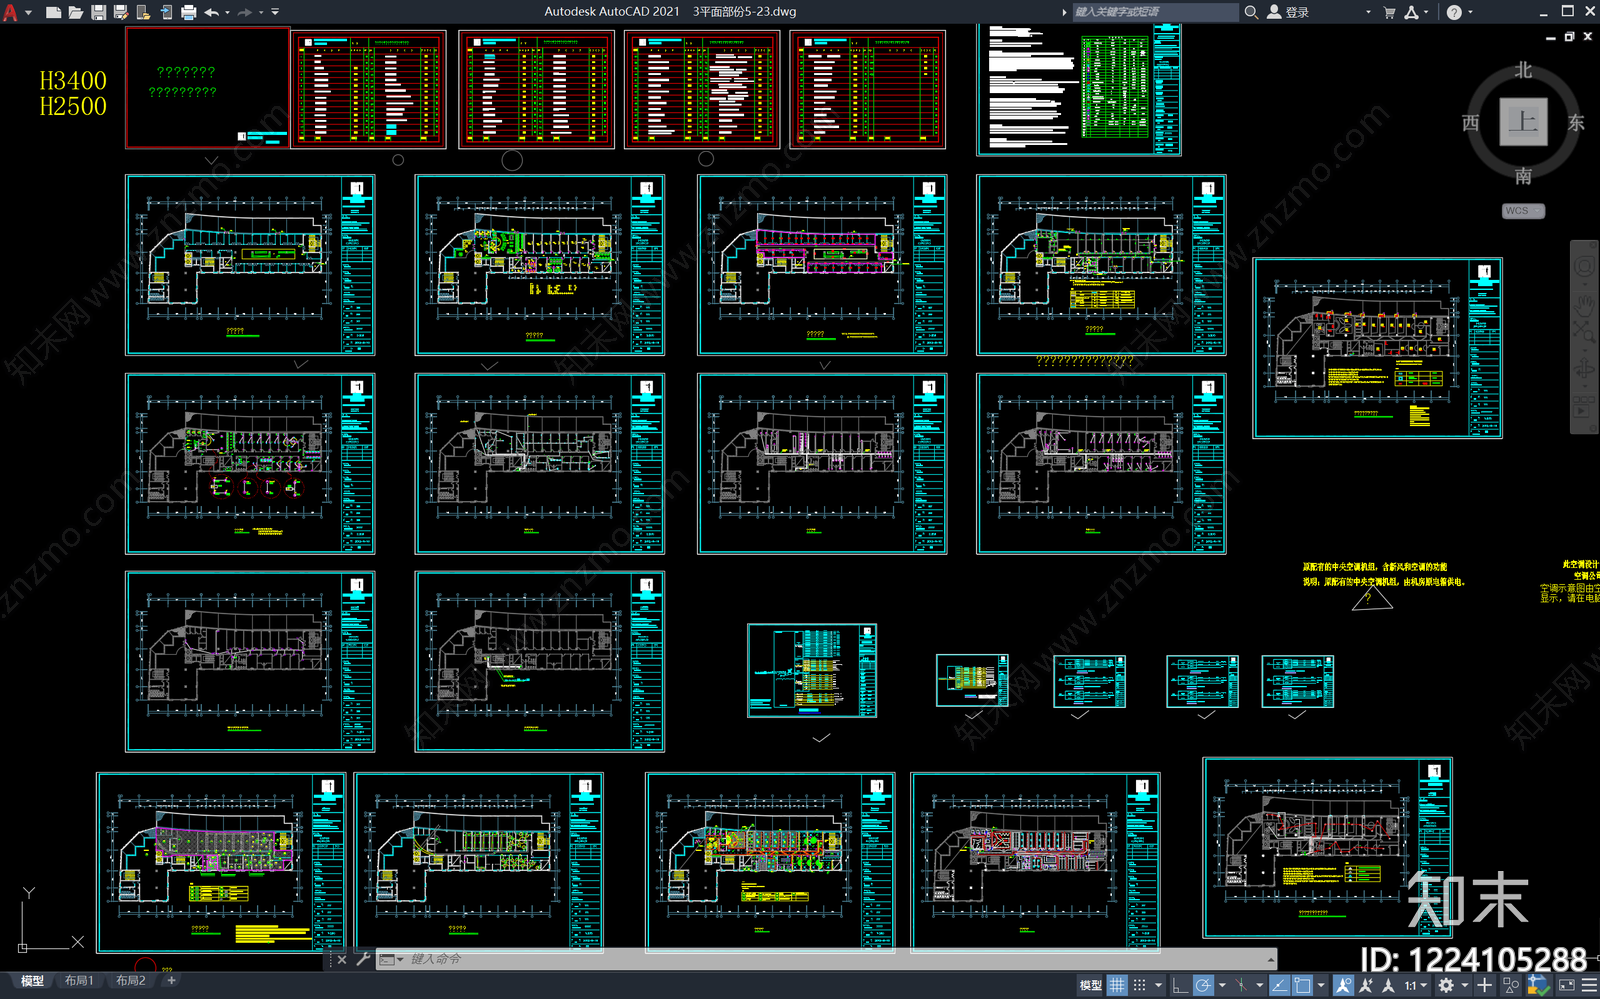Save the current drawing
1600x999 pixels.
pyautogui.click(x=98, y=12)
